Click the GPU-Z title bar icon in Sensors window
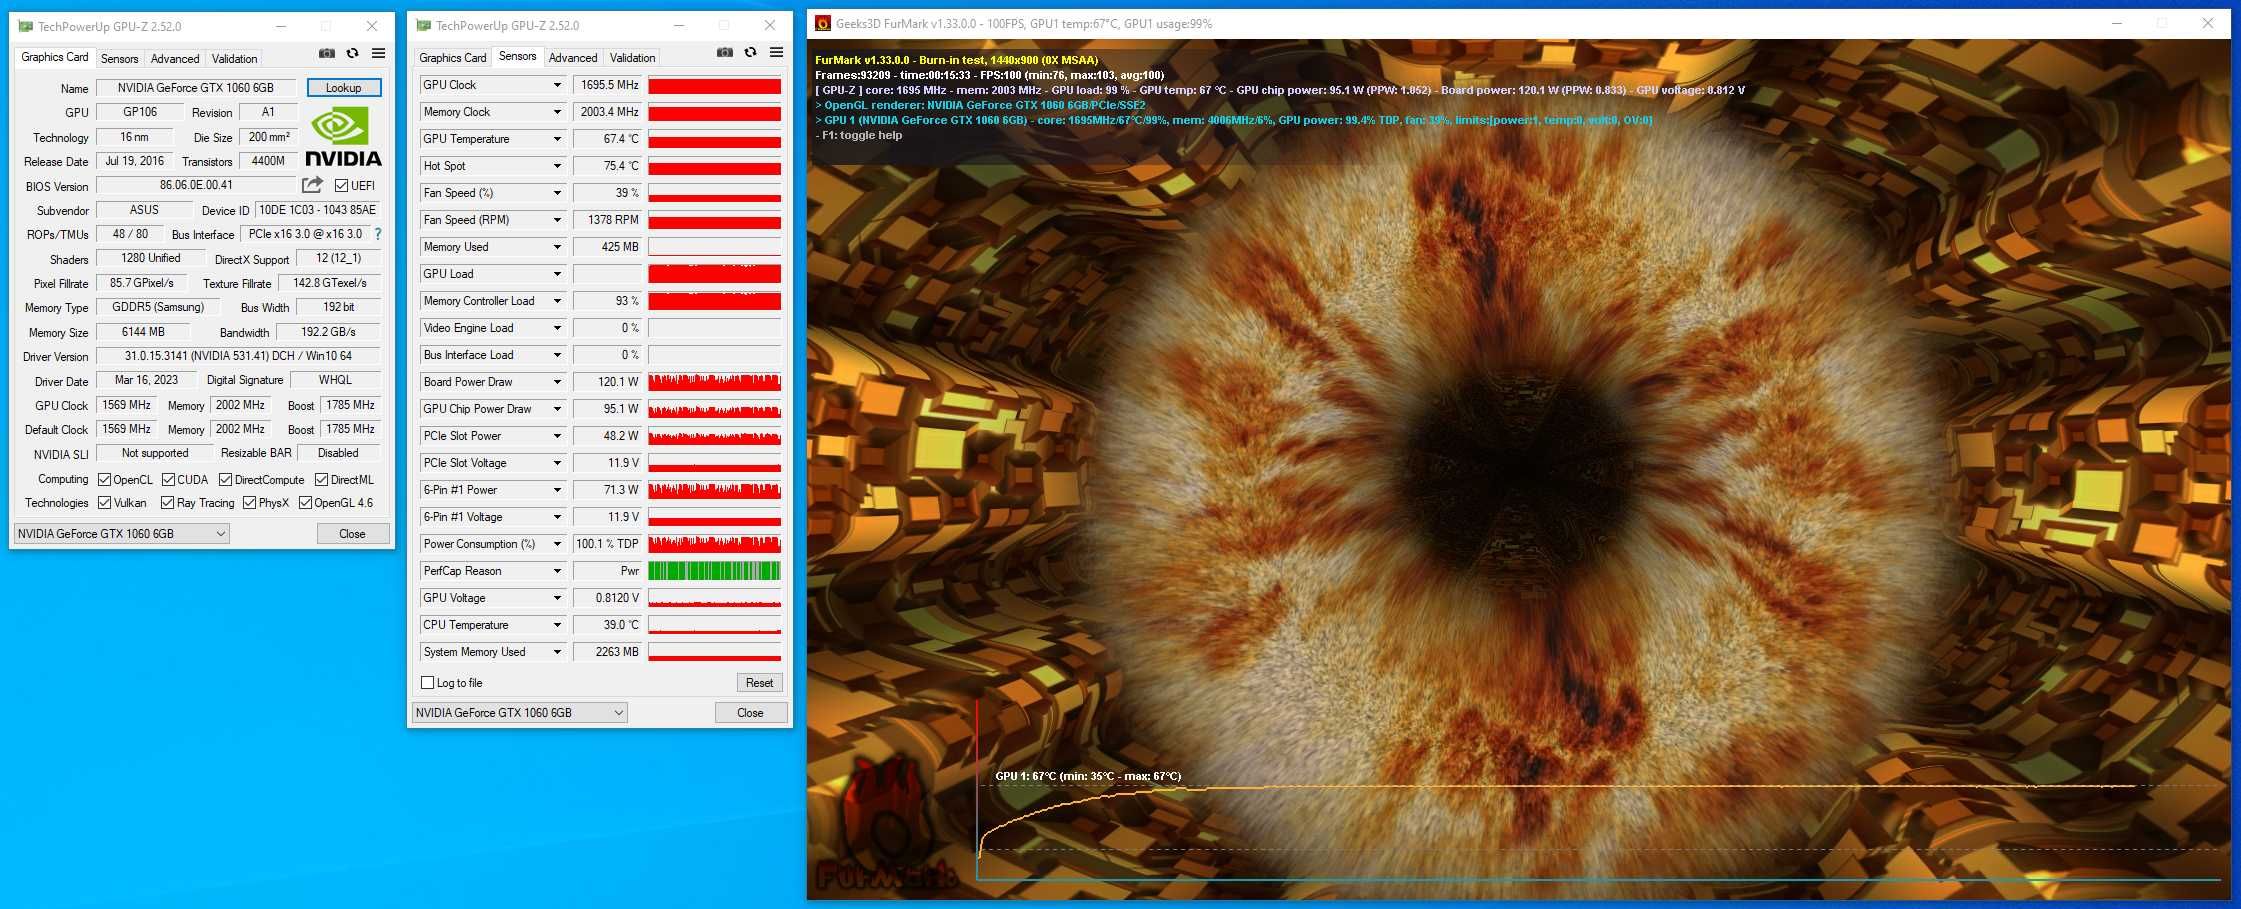This screenshot has height=909, width=2241. (x=423, y=25)
